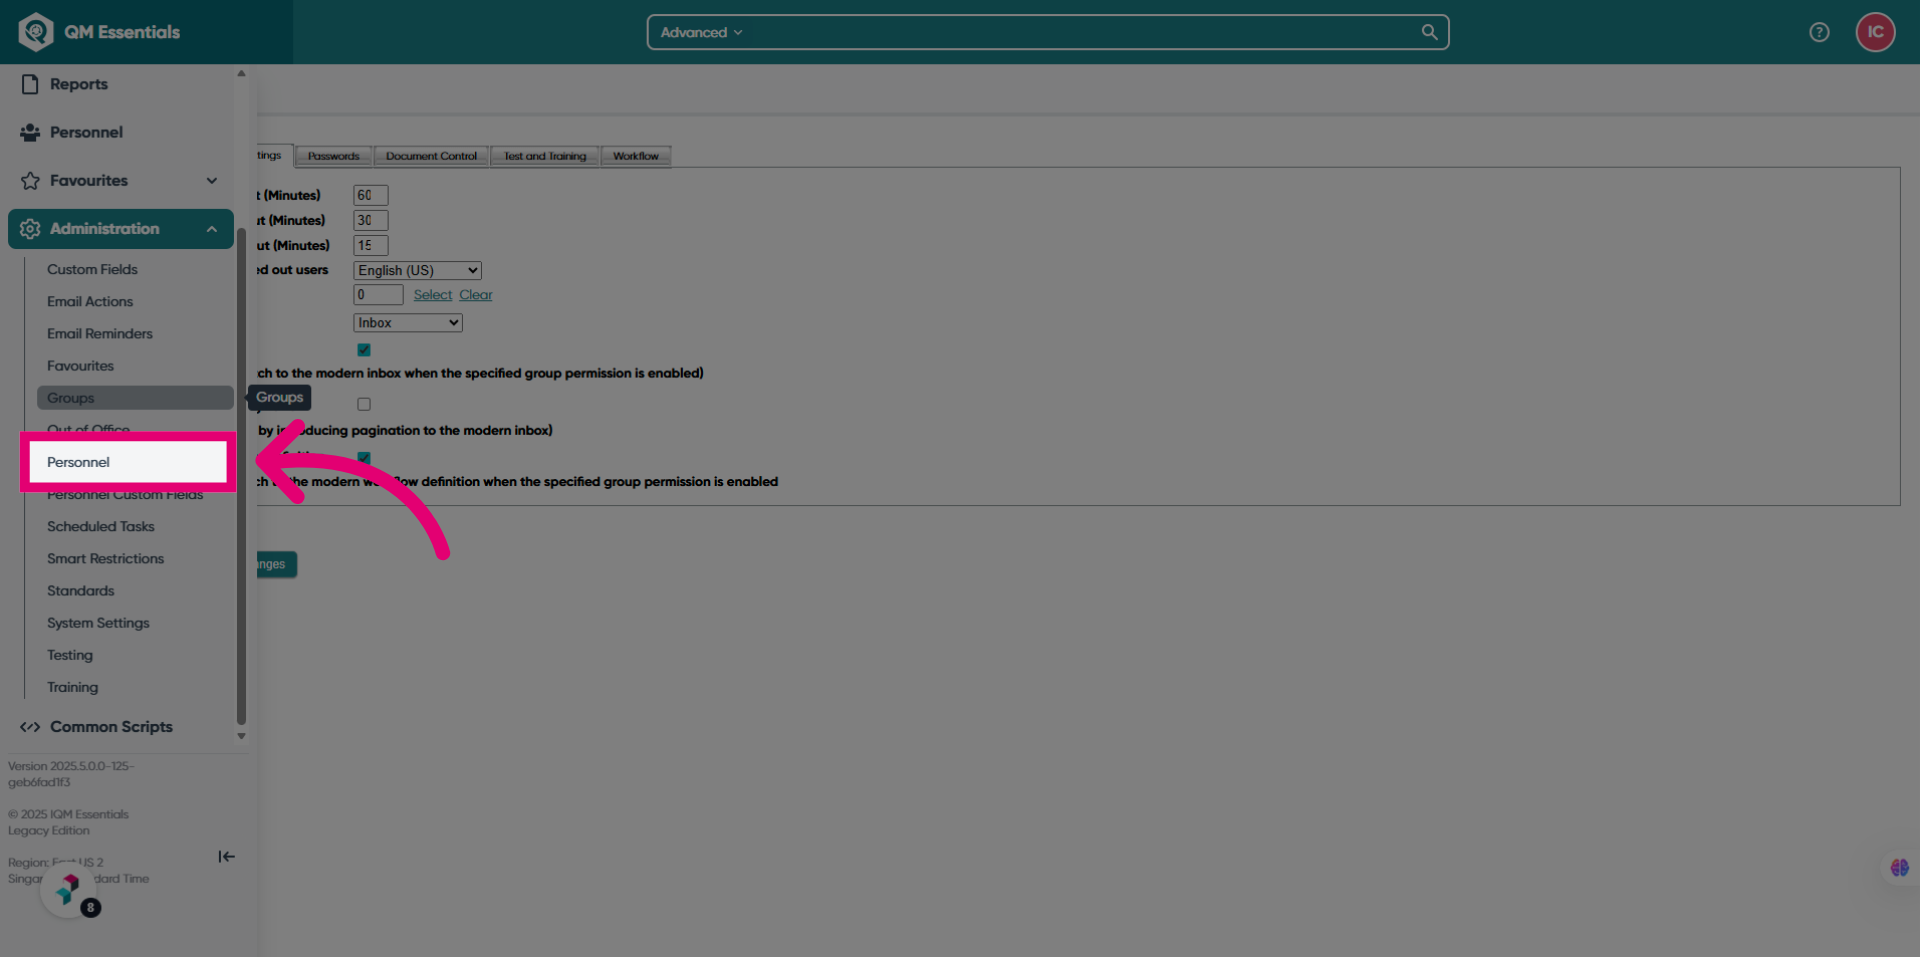Viewport: 1920px width, 957px height.
Task: Click the sidebar scroll up arrow
Action: 241,73
